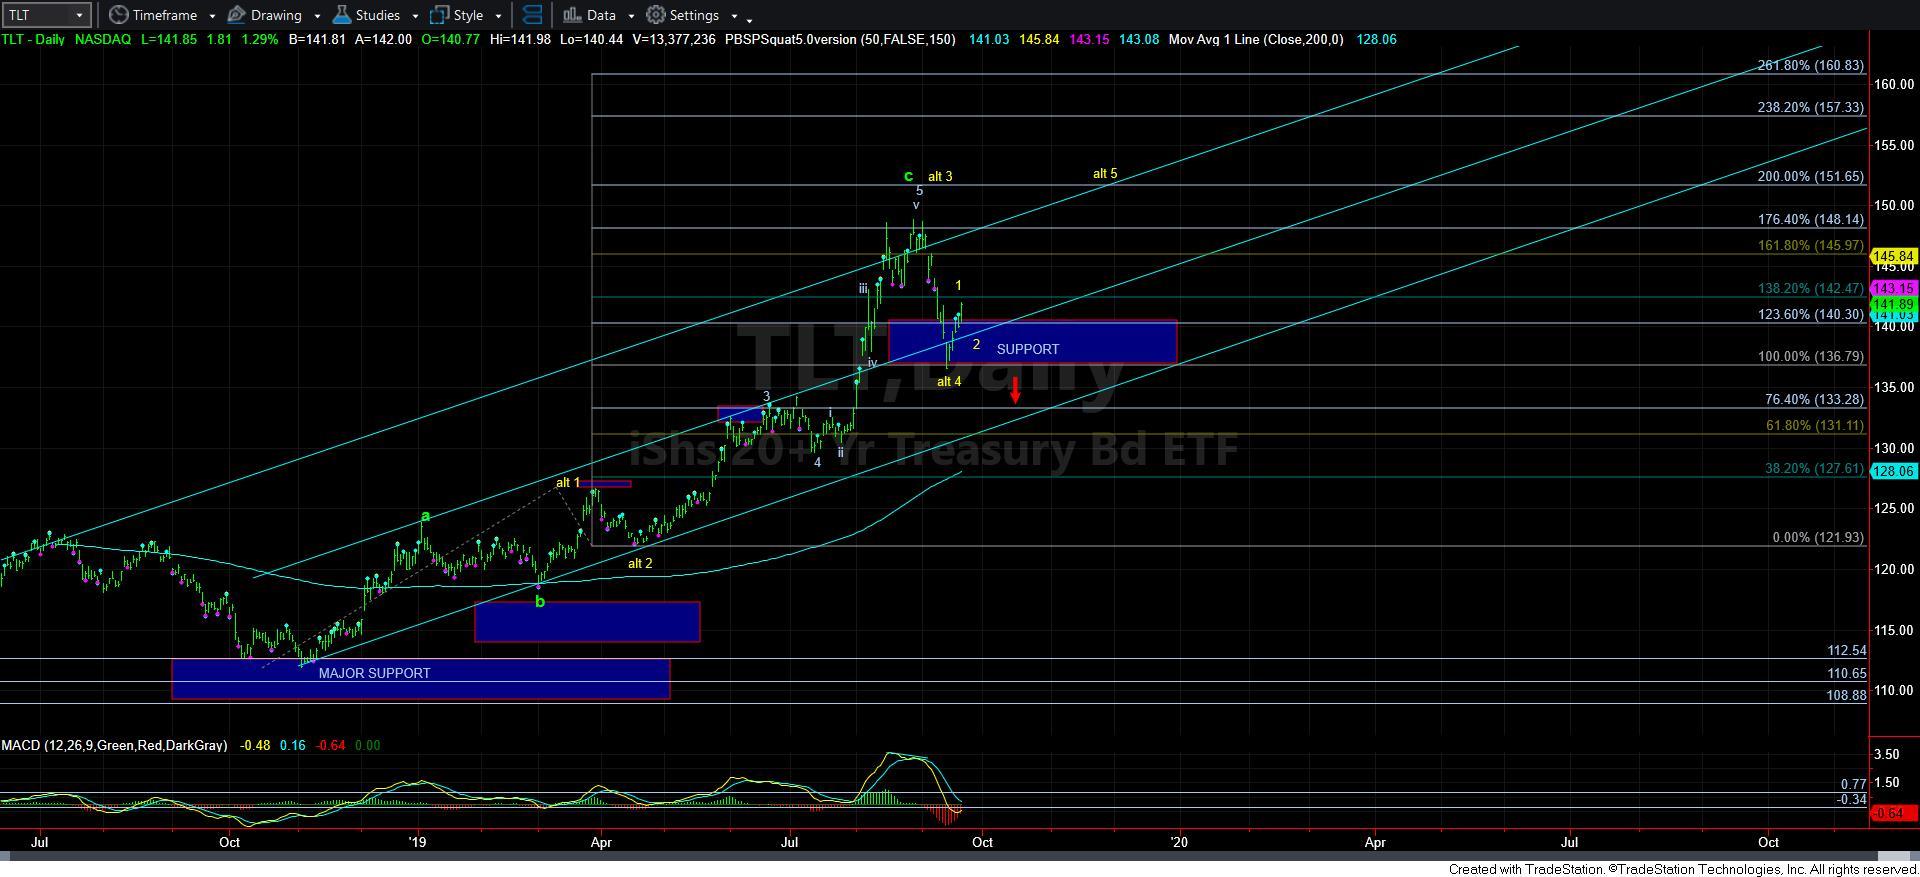
Task: Click the 261.80% (160.83) Fibonacci label
Action: point(1810,65)
